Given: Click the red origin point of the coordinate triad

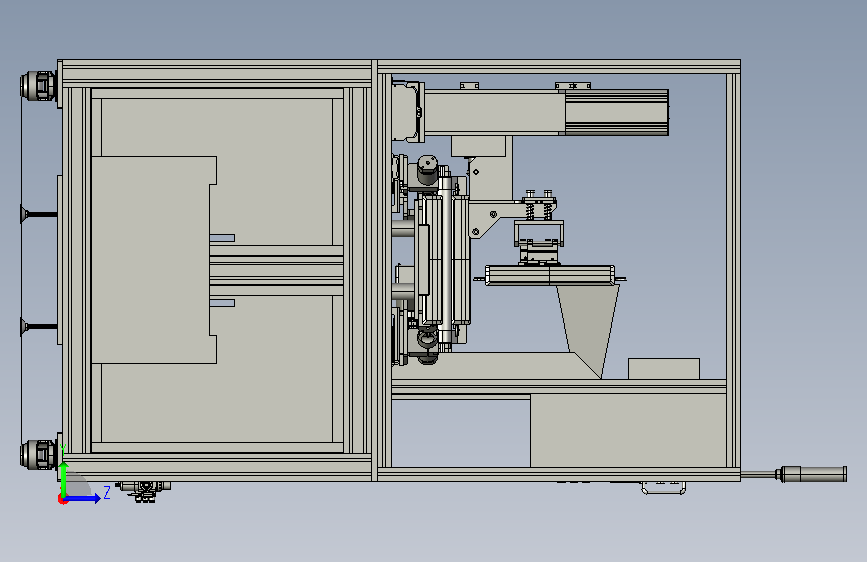Looking at the screenshot, I should pos(62,499).
